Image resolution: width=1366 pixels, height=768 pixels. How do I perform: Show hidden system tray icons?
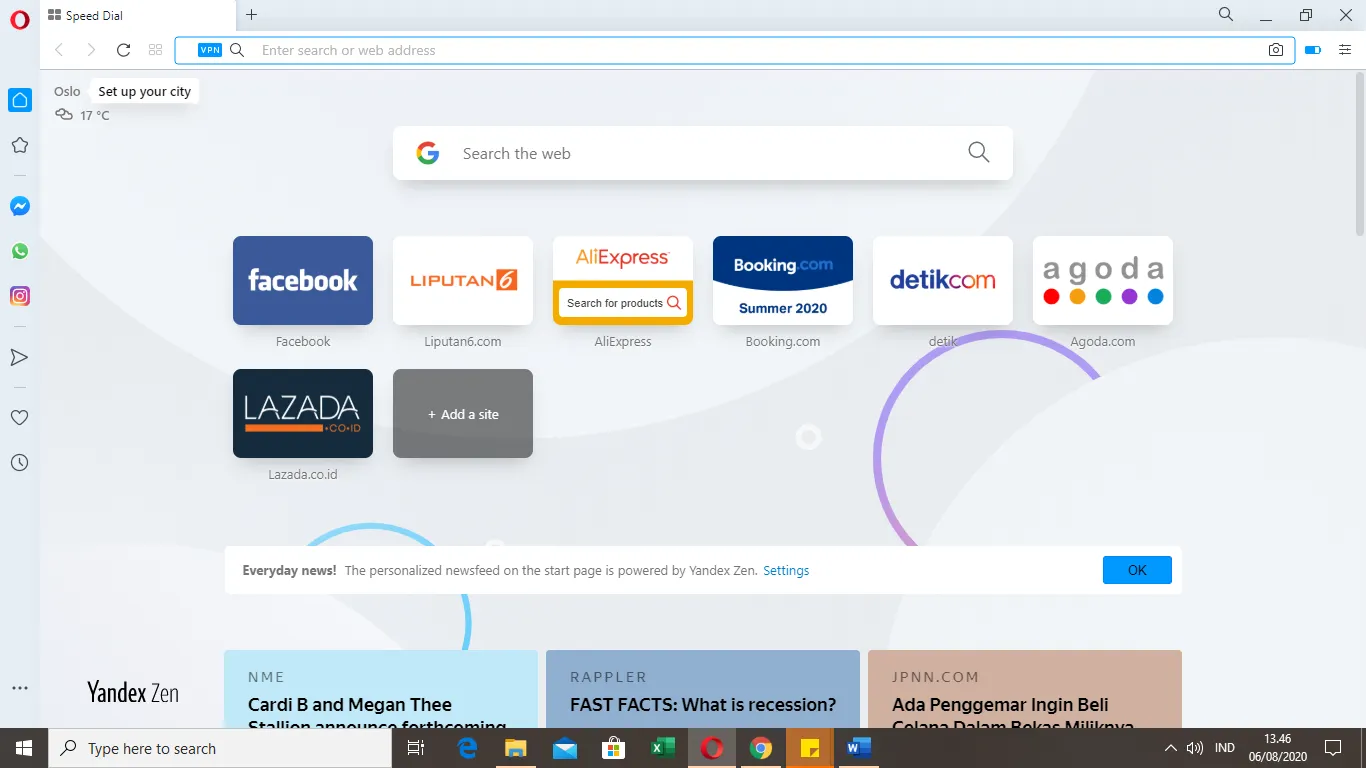click(1170, 748)
